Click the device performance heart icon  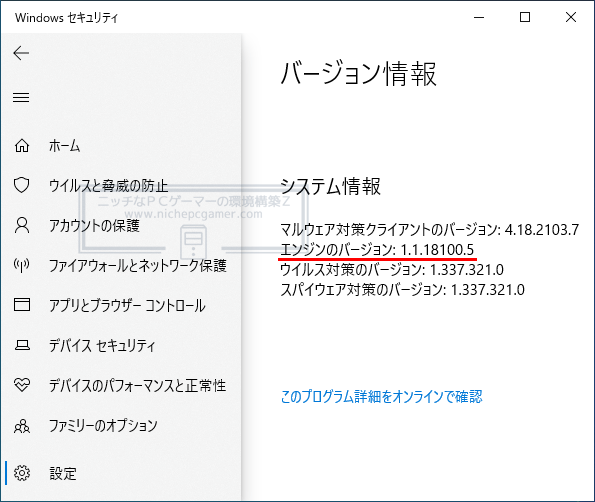pos(22,385)
